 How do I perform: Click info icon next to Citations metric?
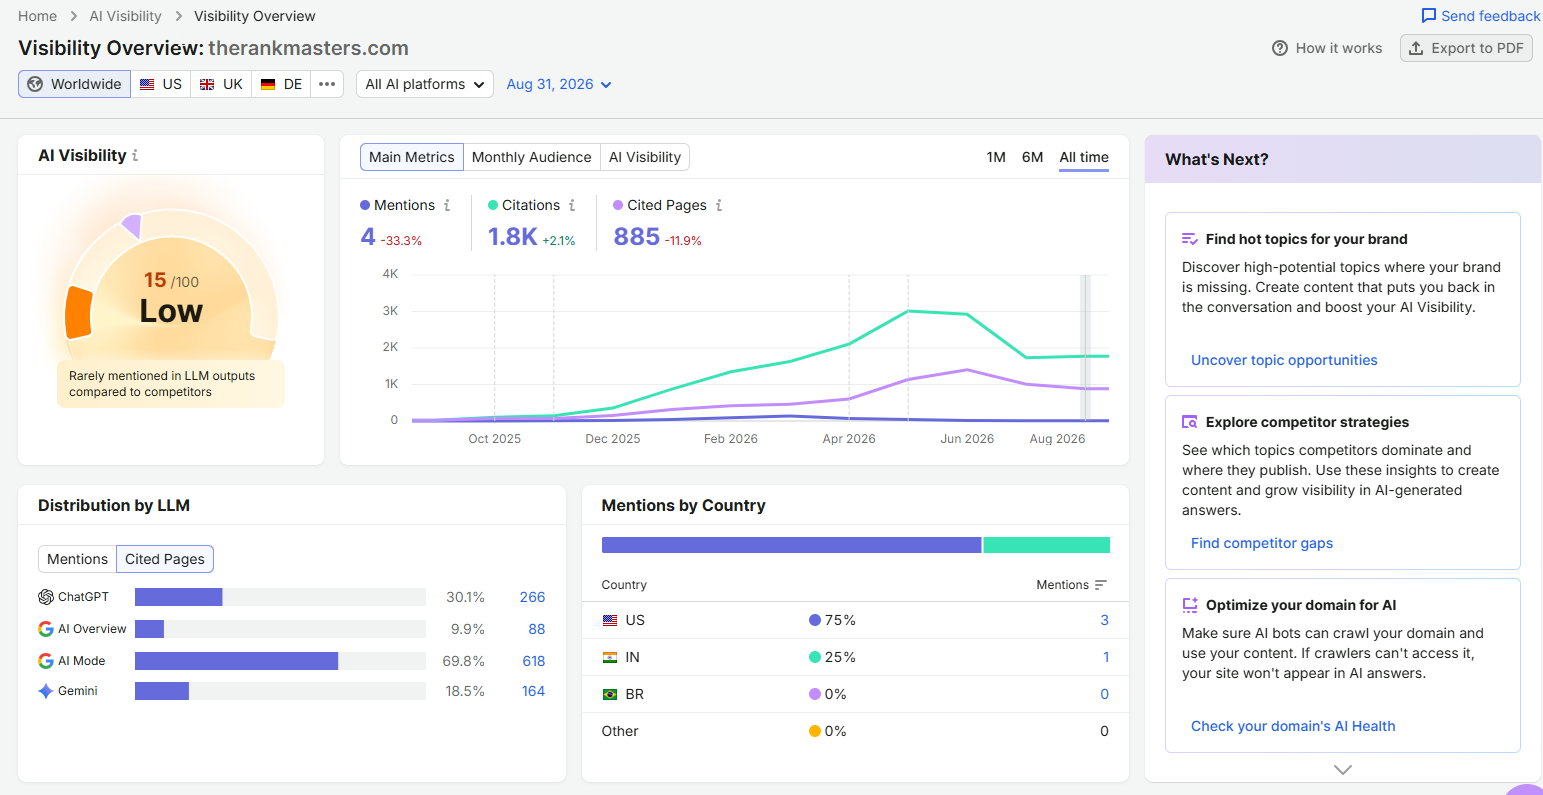(x=572, y=205)
